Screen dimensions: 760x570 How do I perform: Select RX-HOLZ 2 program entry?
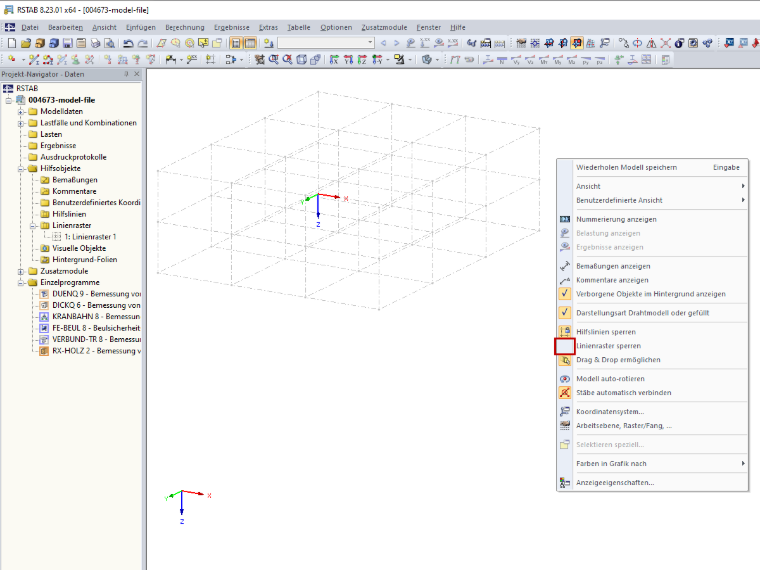[x=96, y=351]
